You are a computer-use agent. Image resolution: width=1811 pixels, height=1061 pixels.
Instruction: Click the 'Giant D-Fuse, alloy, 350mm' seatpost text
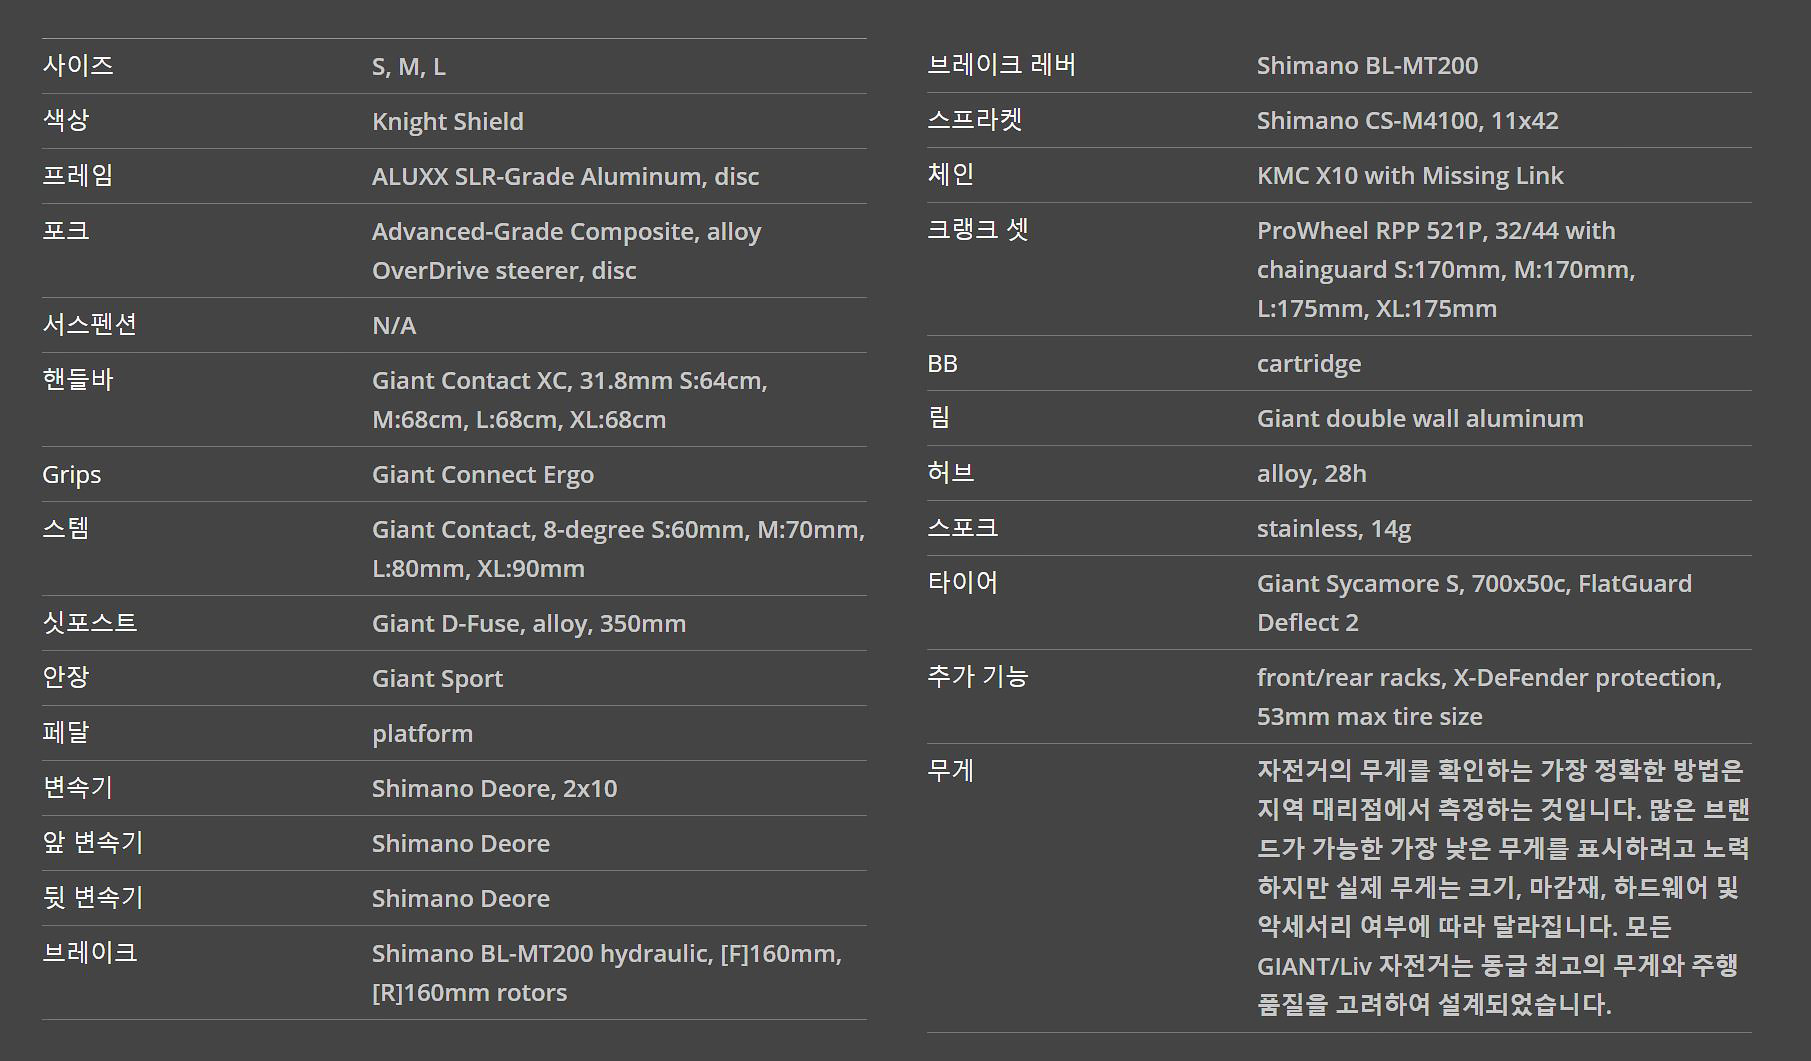click(528, 624)
